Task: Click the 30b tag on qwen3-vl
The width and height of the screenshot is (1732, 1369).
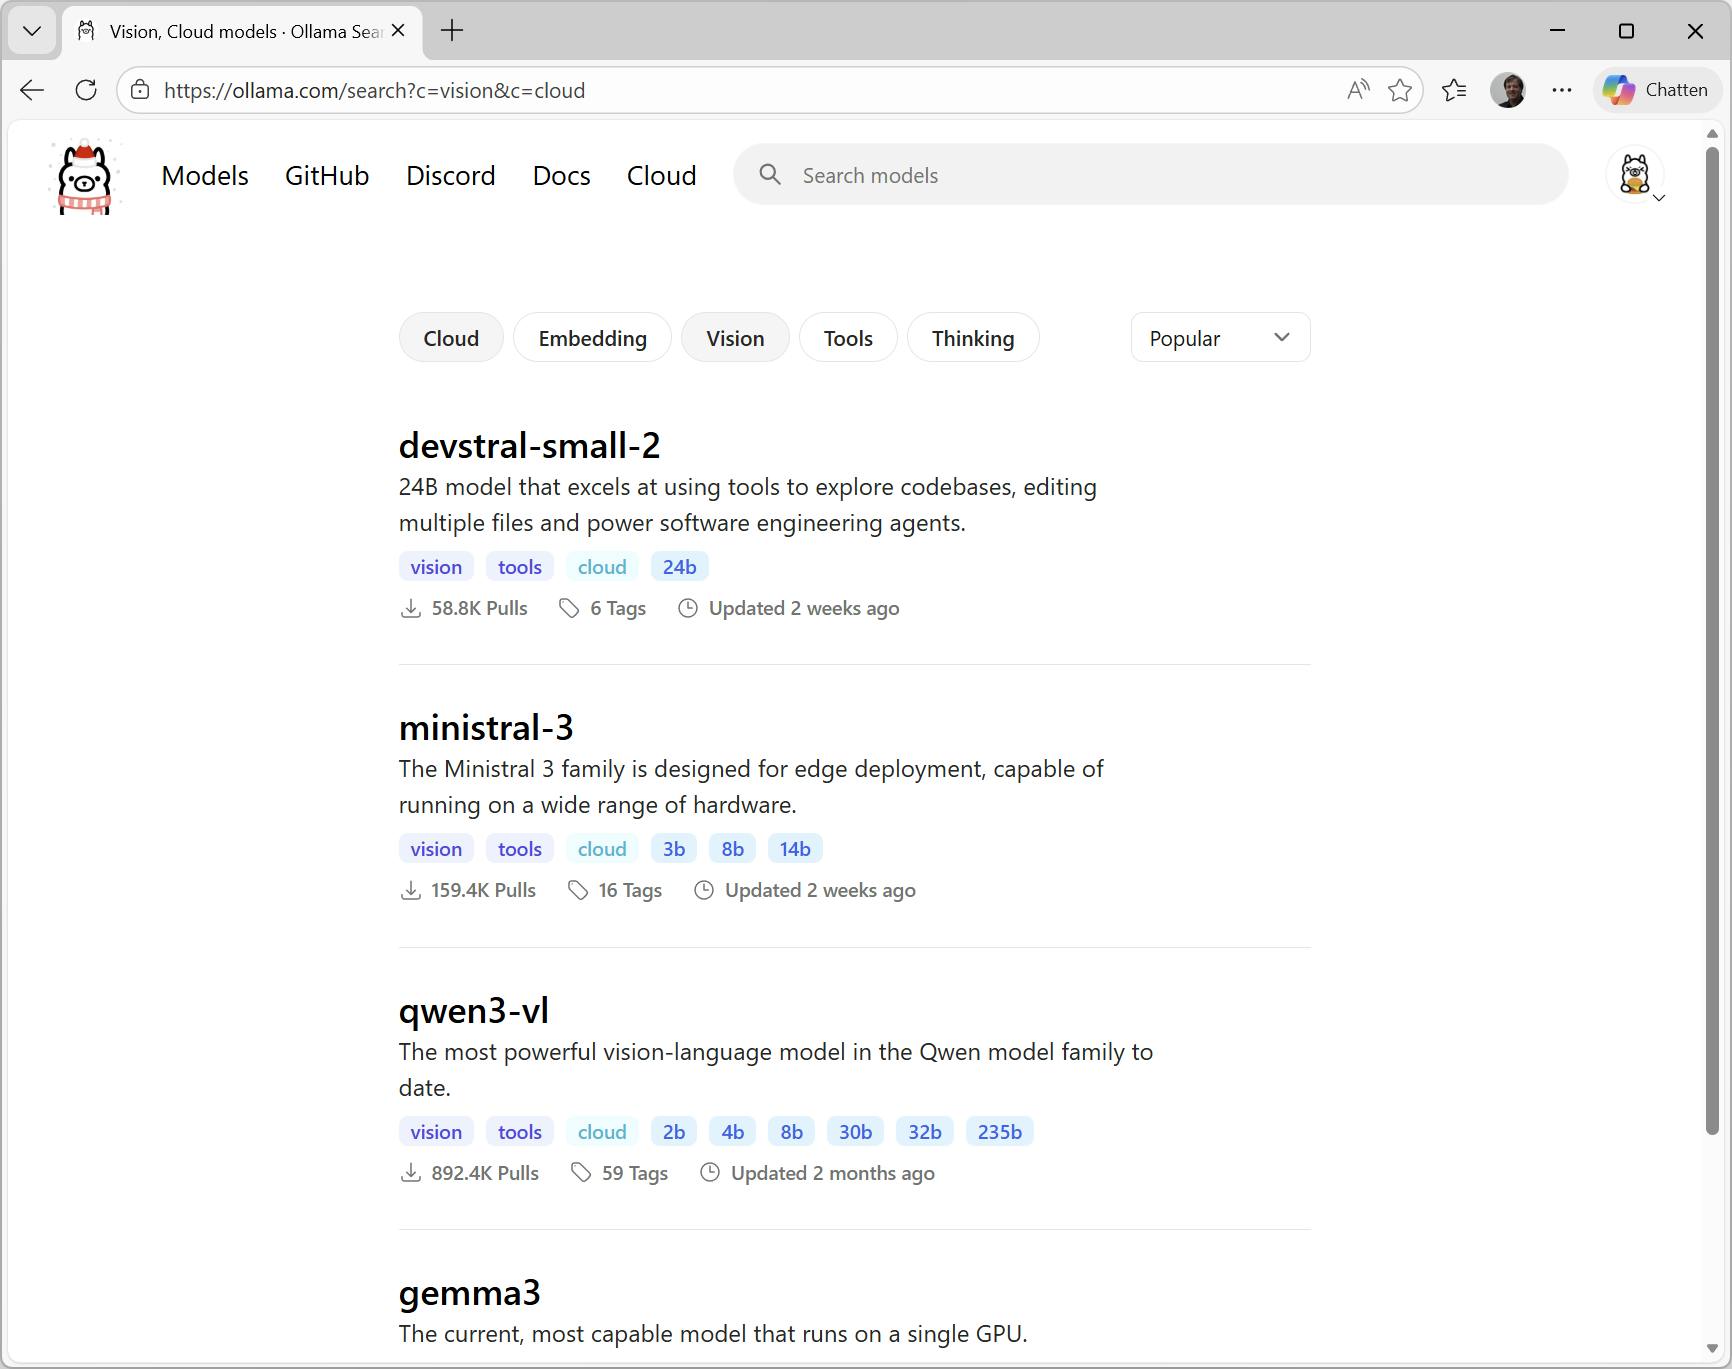Action: pos(855,1132)
